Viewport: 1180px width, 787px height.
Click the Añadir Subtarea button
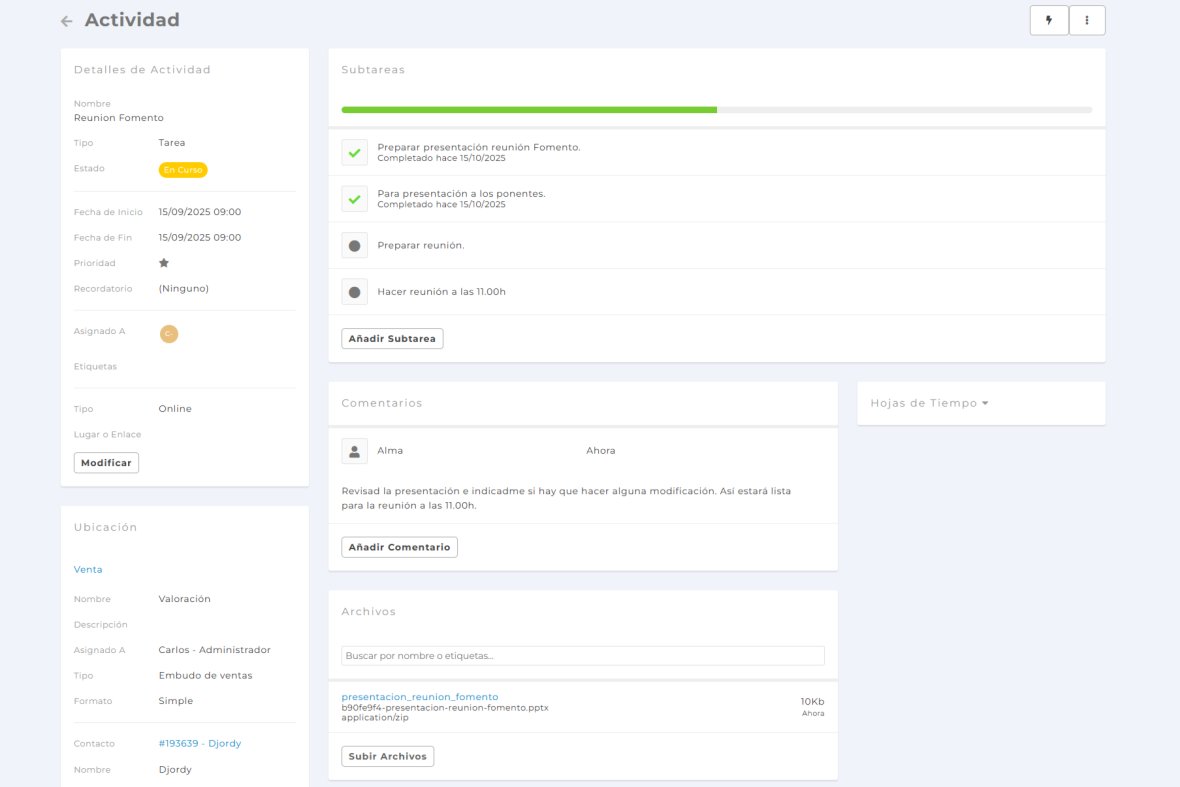coord(392,339)
